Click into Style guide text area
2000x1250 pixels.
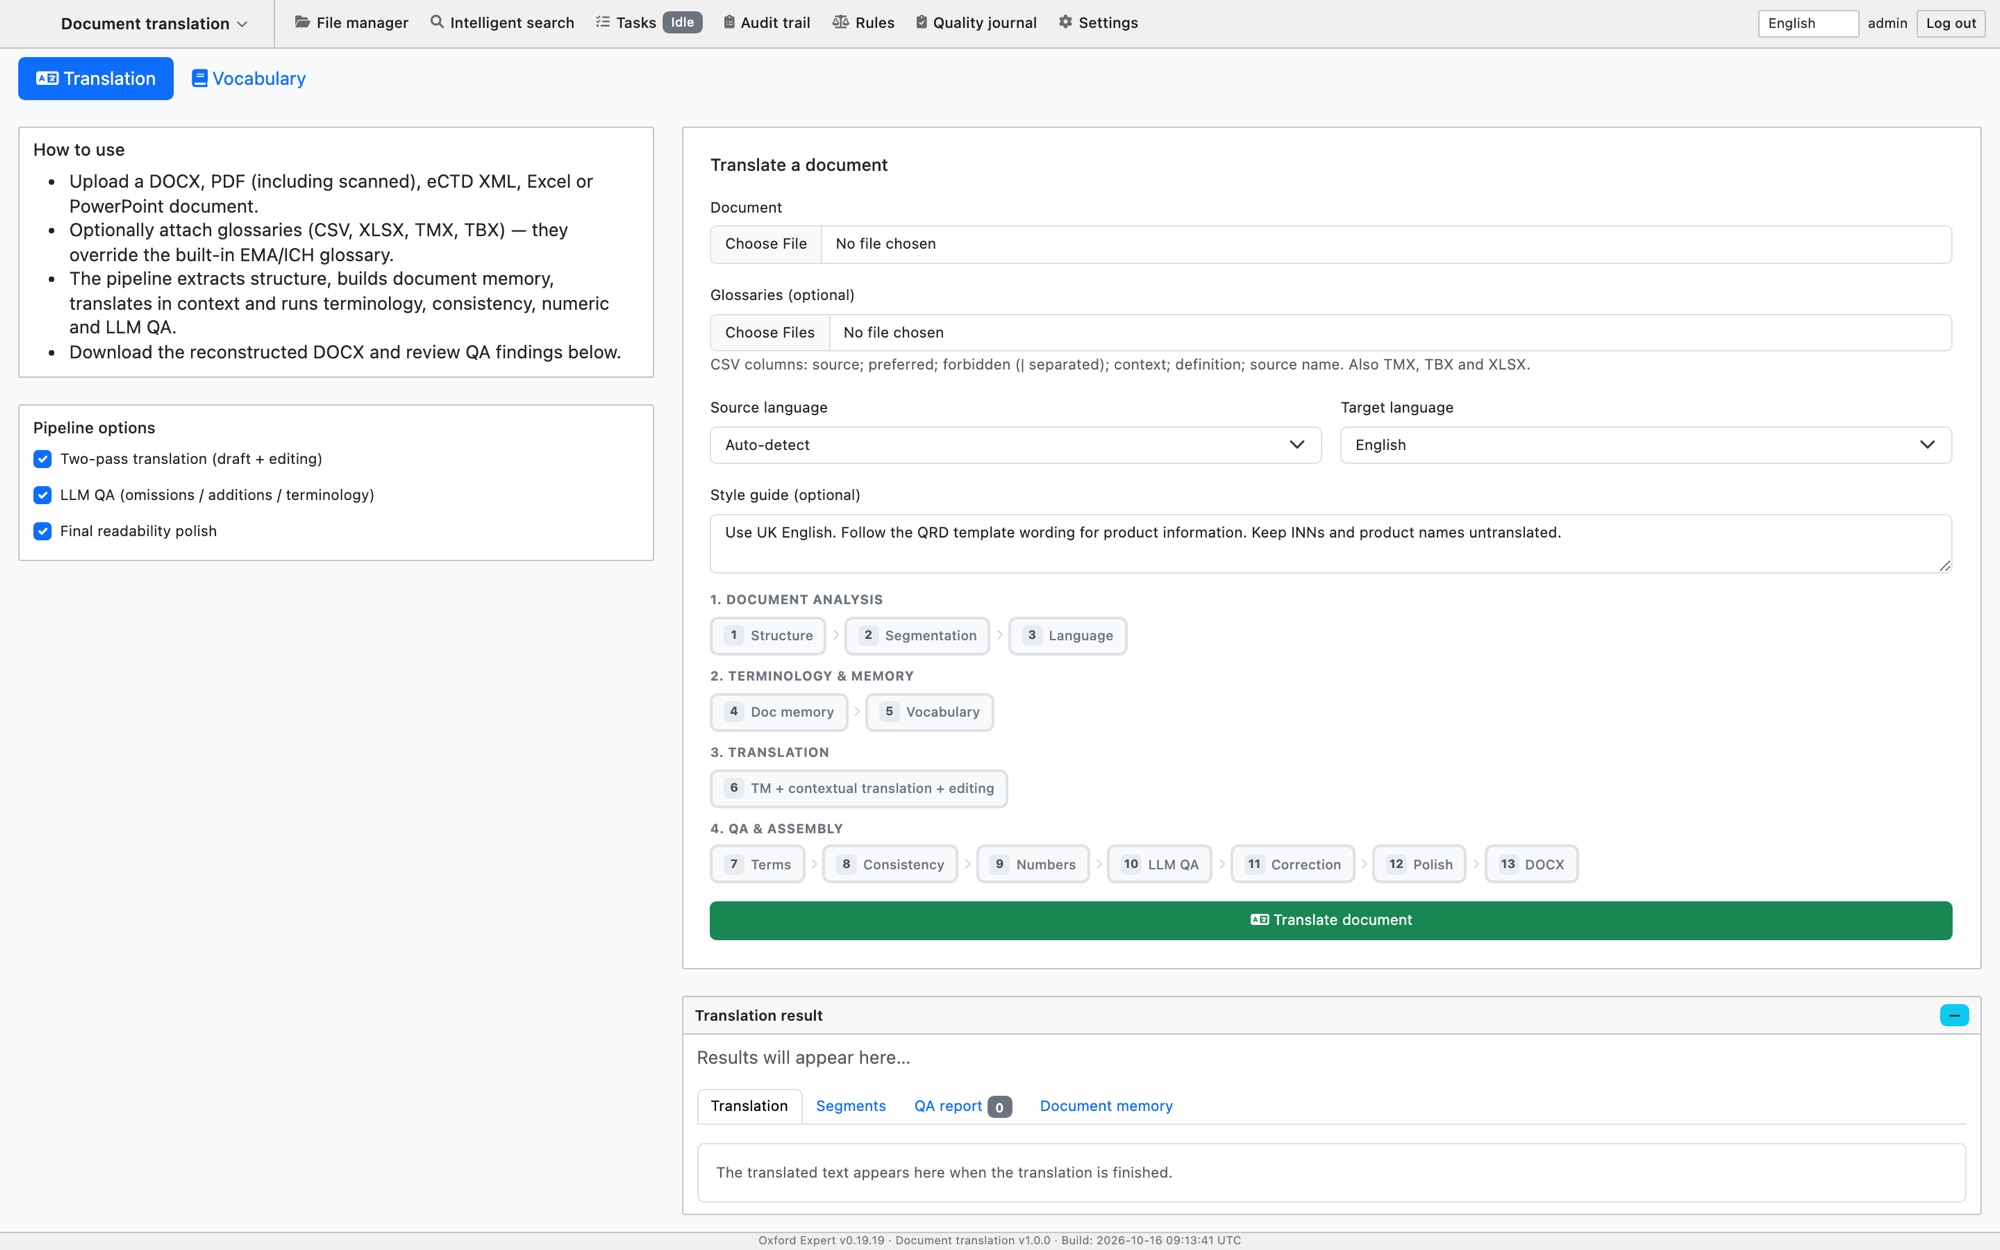pyautogui.click(x=1331, y=543)
